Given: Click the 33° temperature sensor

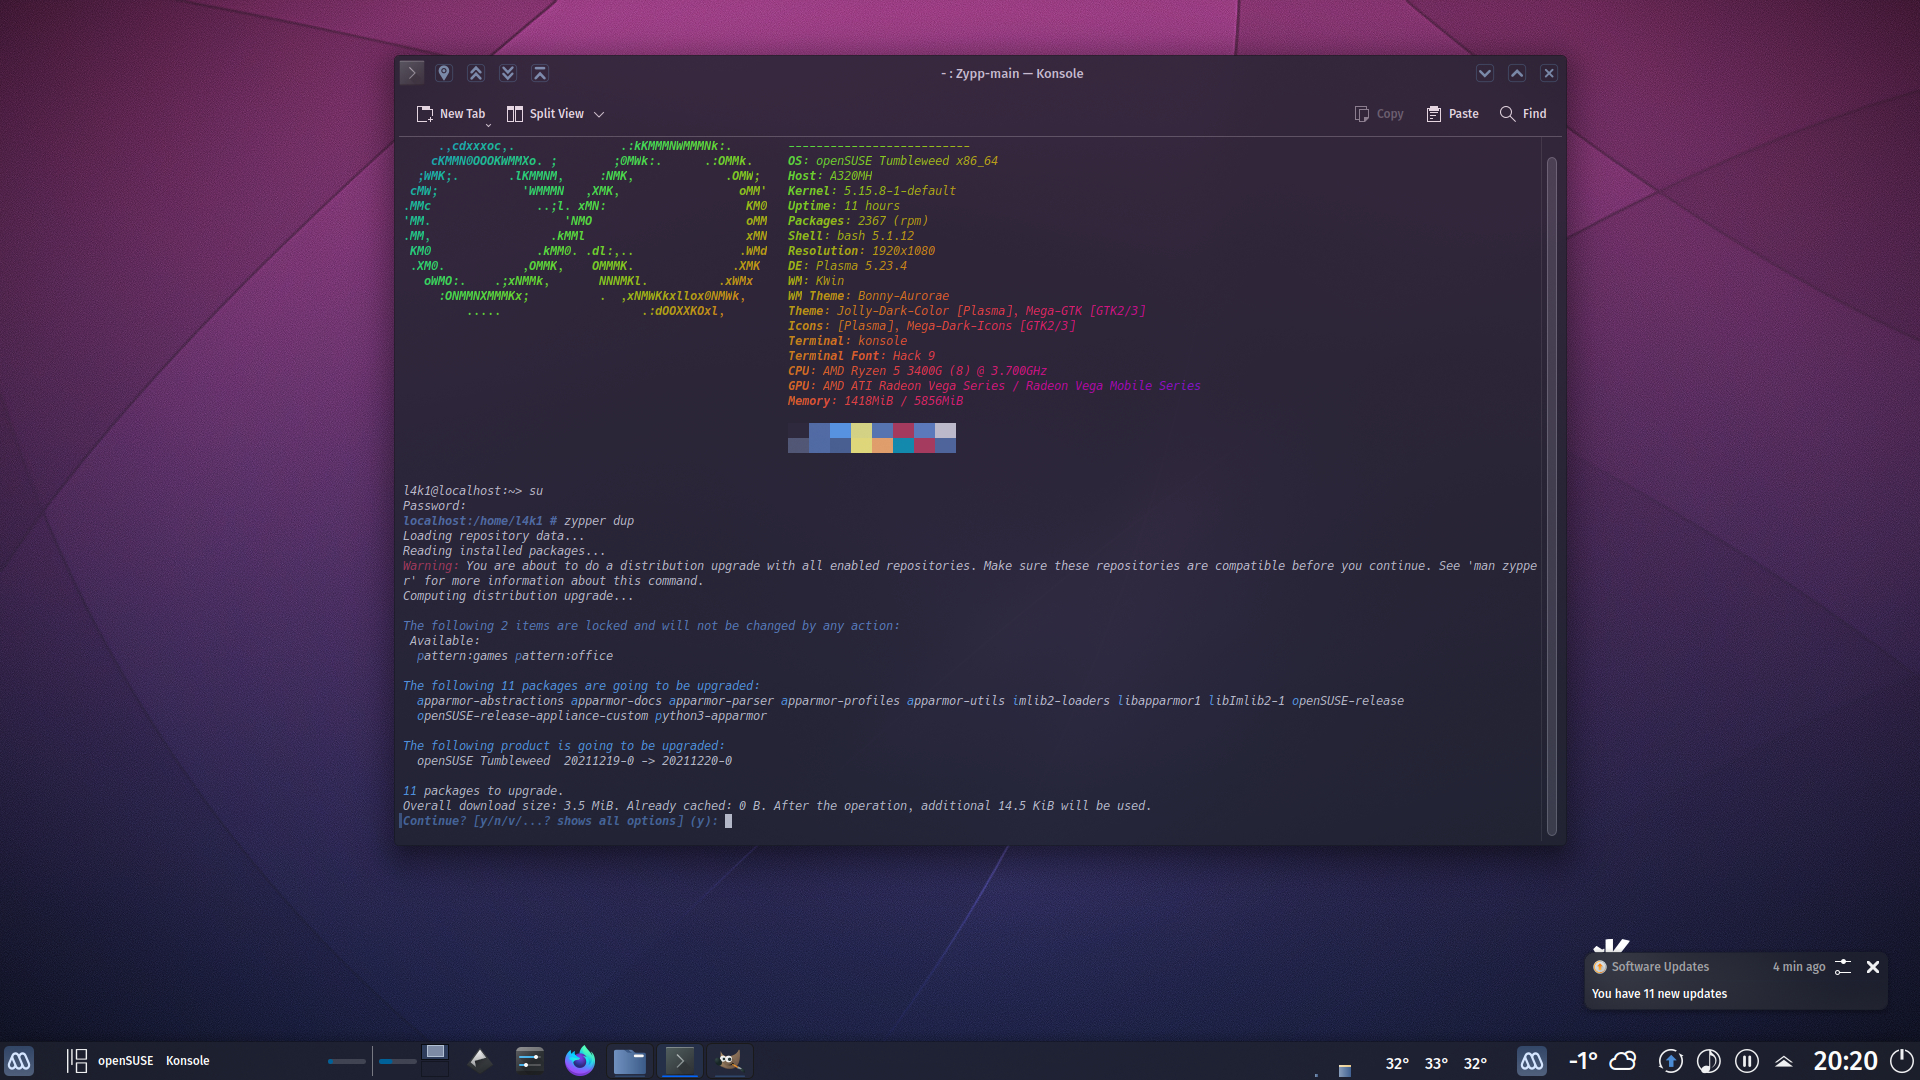Looking at the screenshot, I should (x=1436, y=1063).
